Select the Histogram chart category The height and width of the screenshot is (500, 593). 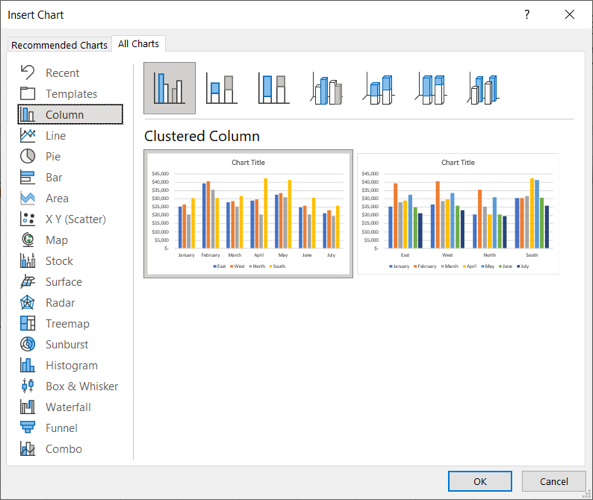point(70,365)
